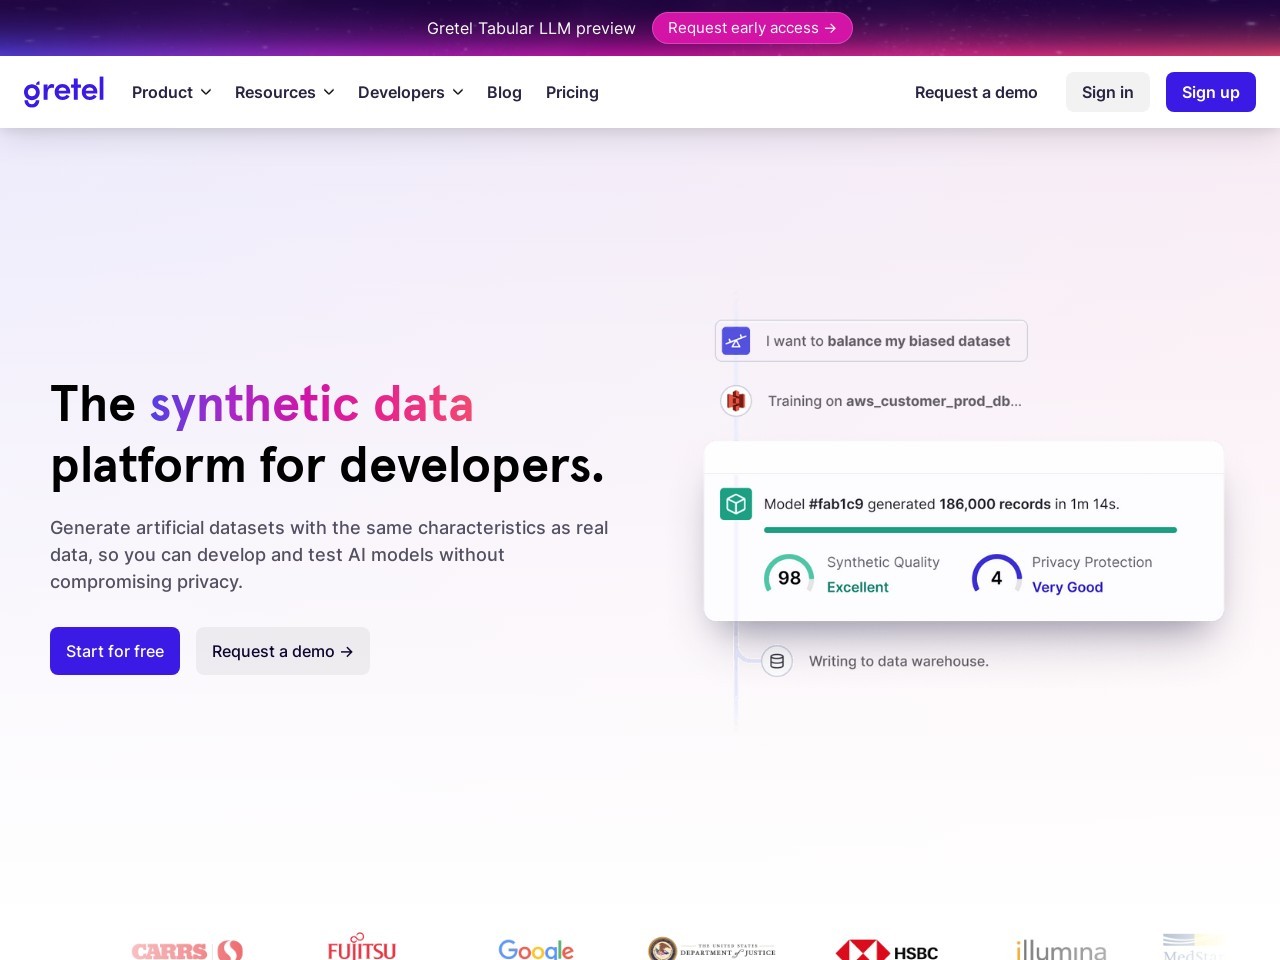Click the Synthetic Quality 98 gauge
Screen dimensions: 1280x960
[x=789, y=575]
